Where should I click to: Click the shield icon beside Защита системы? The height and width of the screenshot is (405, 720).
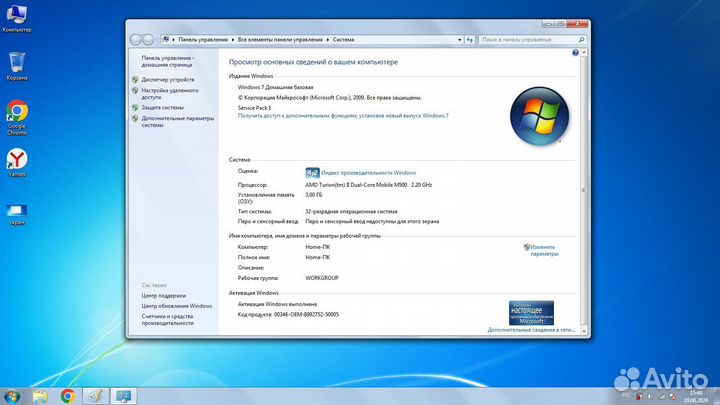[x=135, y=107]
